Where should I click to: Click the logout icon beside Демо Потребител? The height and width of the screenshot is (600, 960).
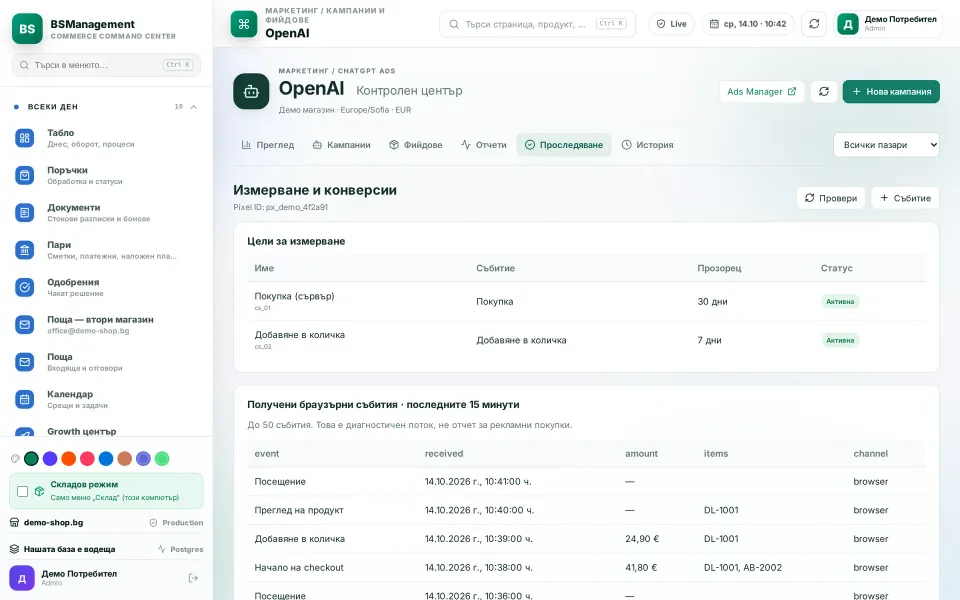click(x=193, y=578)
